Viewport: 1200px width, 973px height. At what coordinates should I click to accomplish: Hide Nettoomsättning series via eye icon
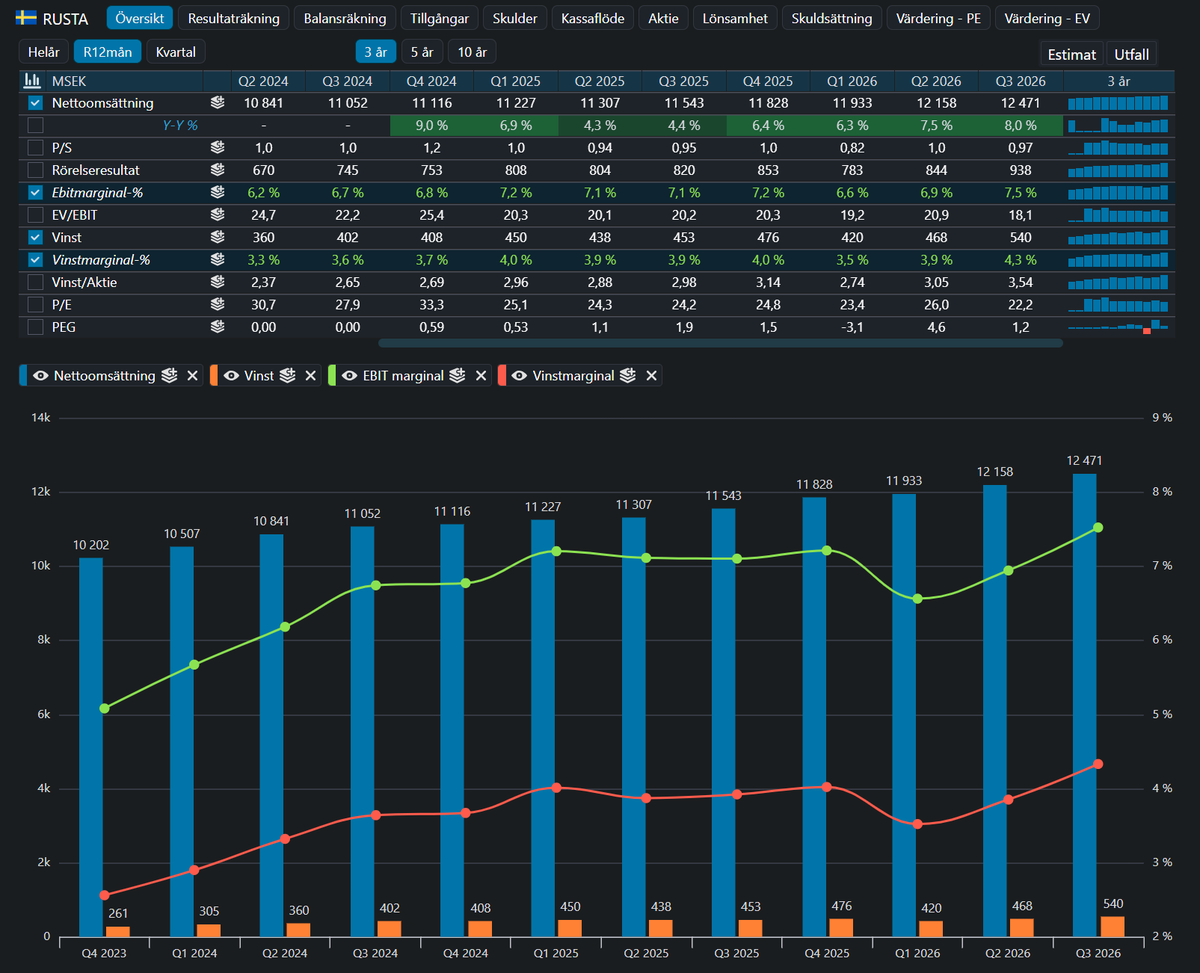coord(42,376)
